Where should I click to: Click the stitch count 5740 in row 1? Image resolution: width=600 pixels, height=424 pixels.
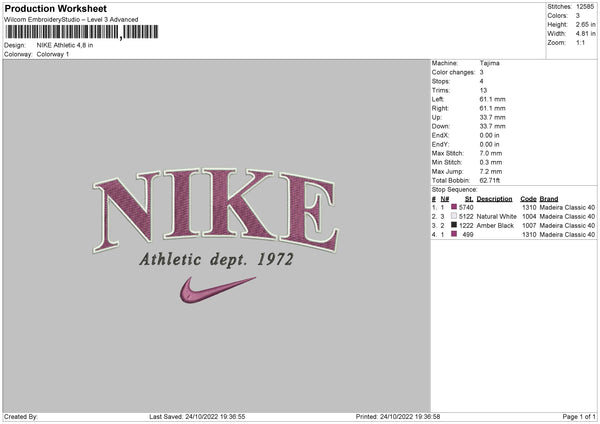466,207
